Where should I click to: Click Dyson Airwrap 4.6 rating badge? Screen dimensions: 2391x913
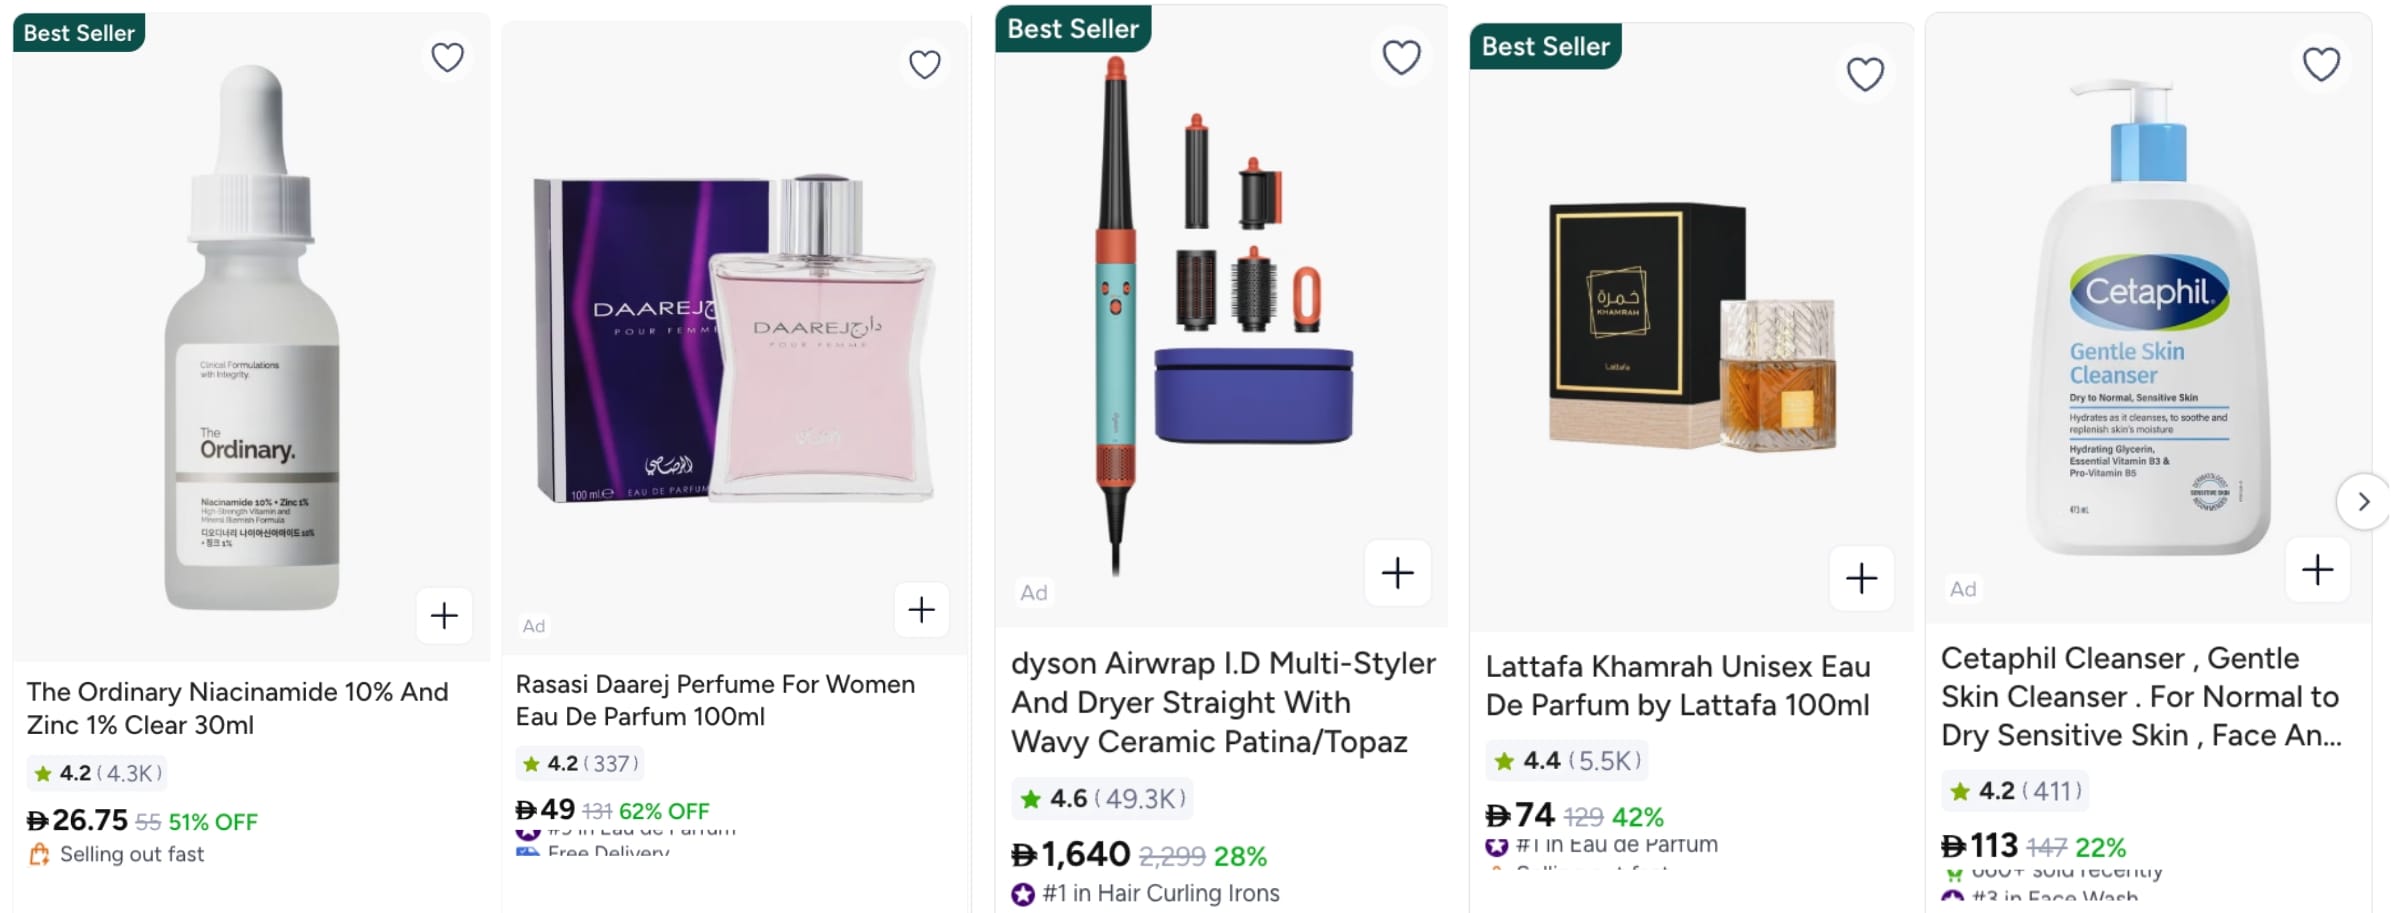(x=1102, y=799)
